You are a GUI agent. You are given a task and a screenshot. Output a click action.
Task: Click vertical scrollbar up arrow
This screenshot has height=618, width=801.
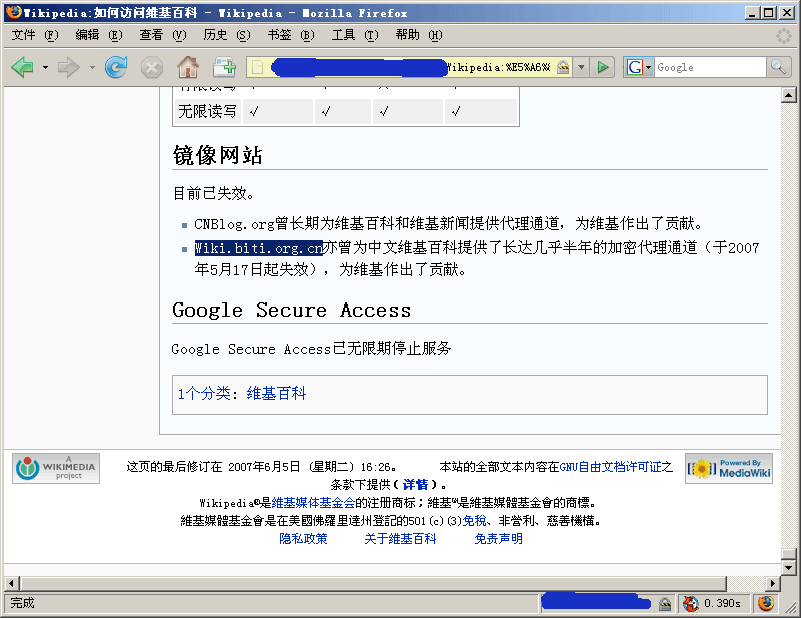[x=789, y=95]
